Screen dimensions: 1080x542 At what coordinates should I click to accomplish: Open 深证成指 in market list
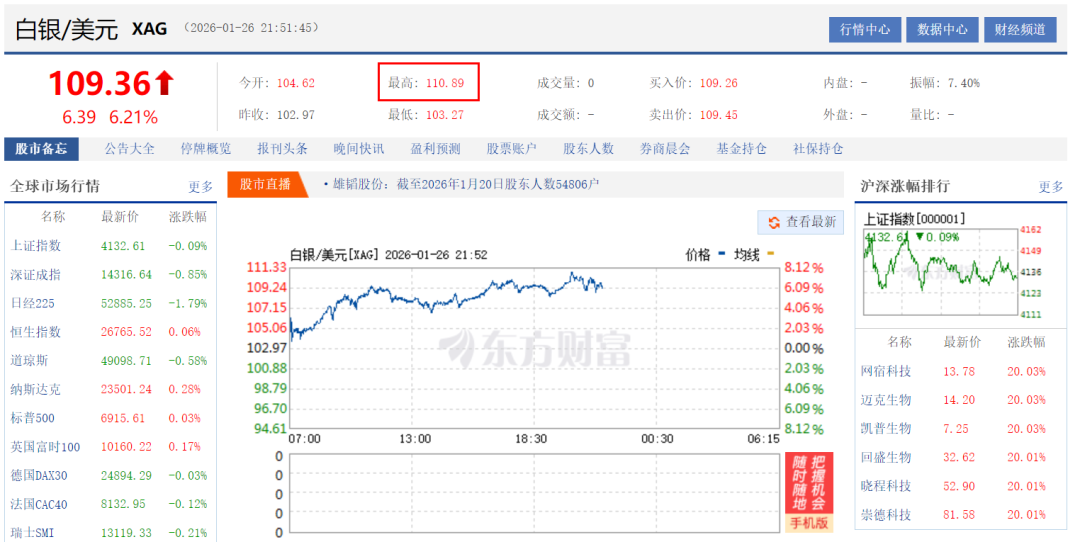tap(36, 275)
